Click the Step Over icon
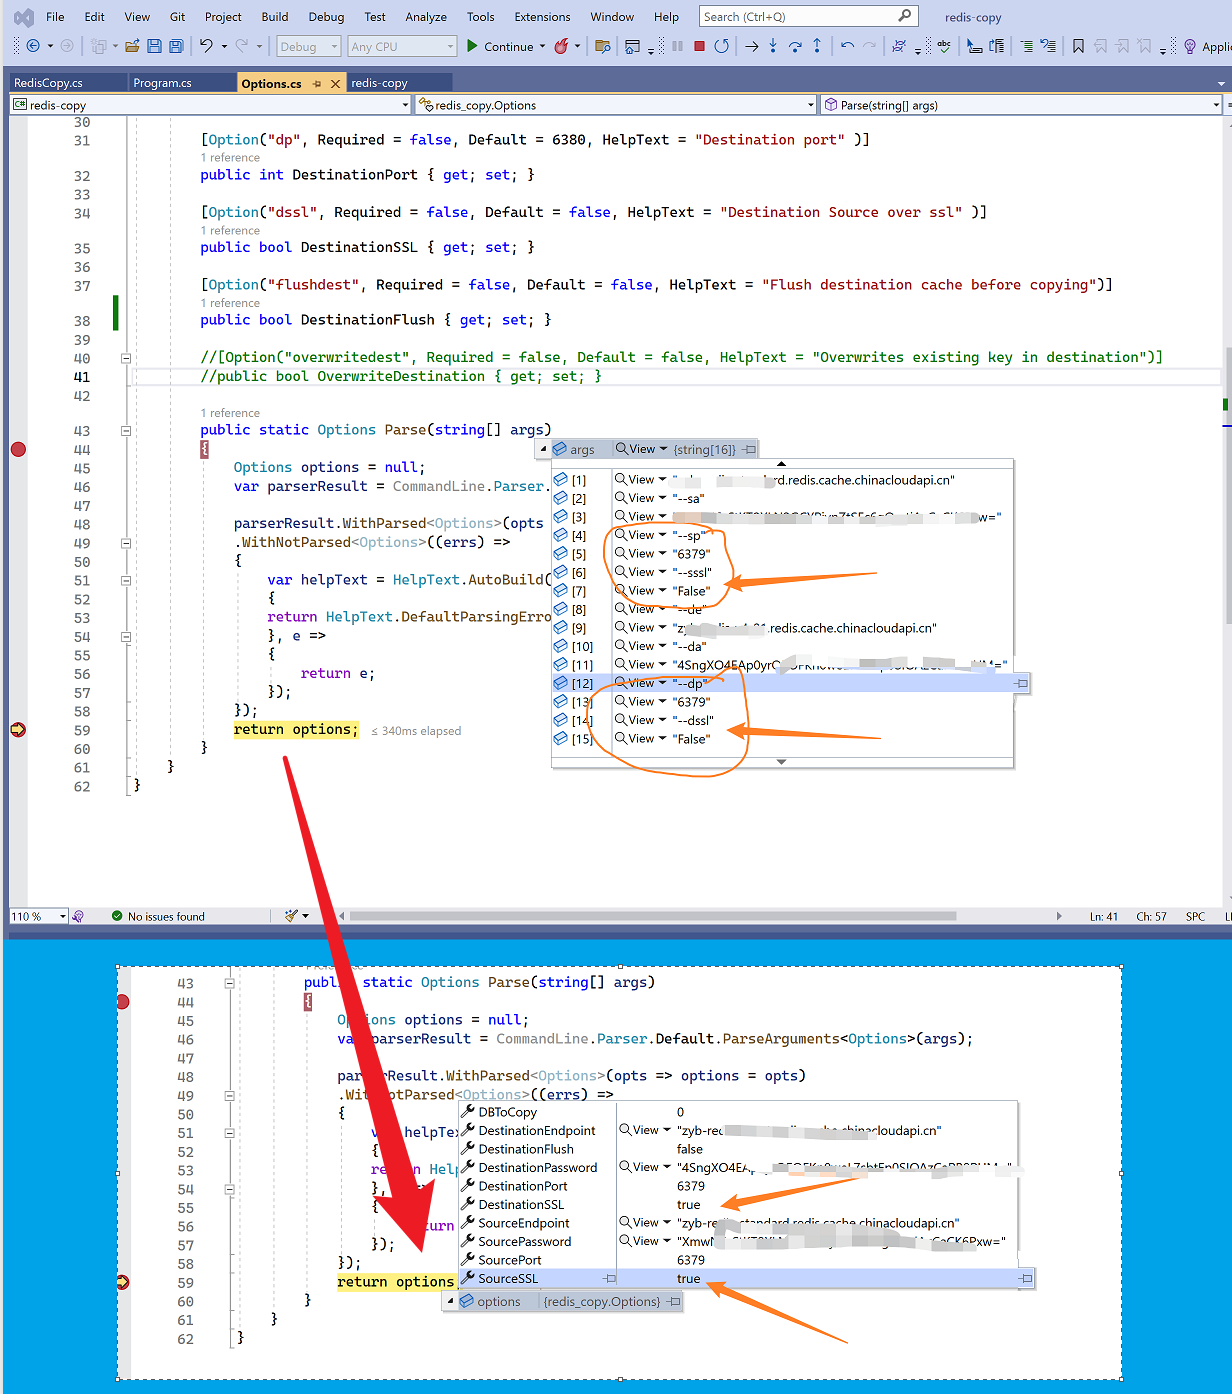This screenshot has width=1232, height=1394. coord(795,46)
